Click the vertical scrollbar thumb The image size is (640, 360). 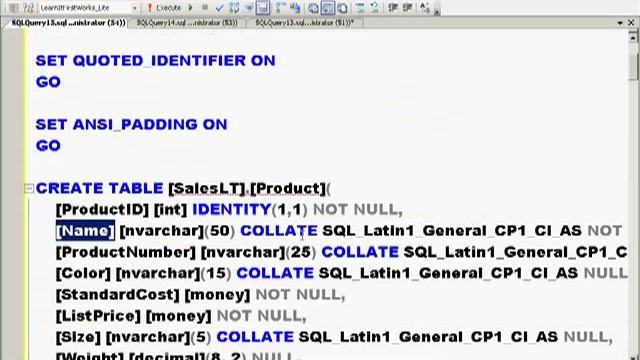click(x=633, y=67)
